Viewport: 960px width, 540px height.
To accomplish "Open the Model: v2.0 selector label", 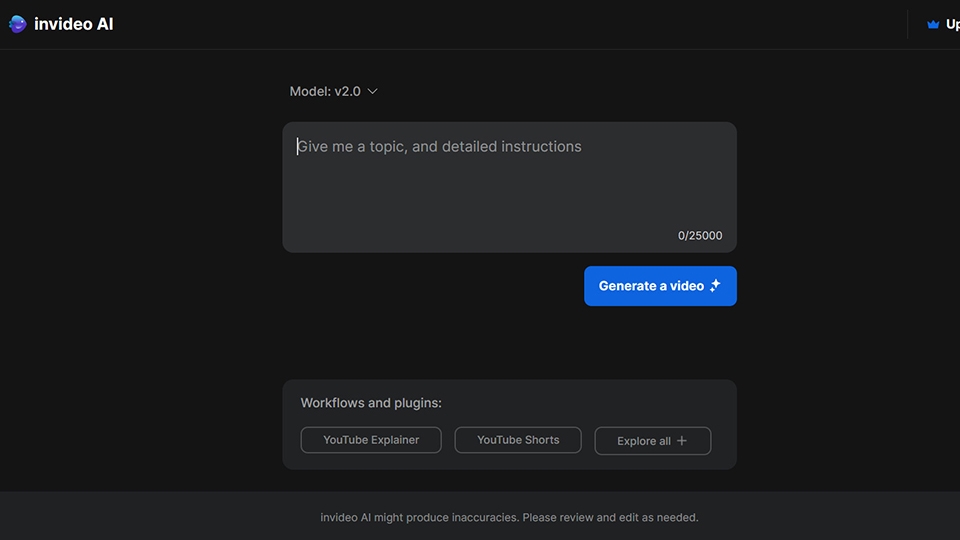I will click(310, 91).
